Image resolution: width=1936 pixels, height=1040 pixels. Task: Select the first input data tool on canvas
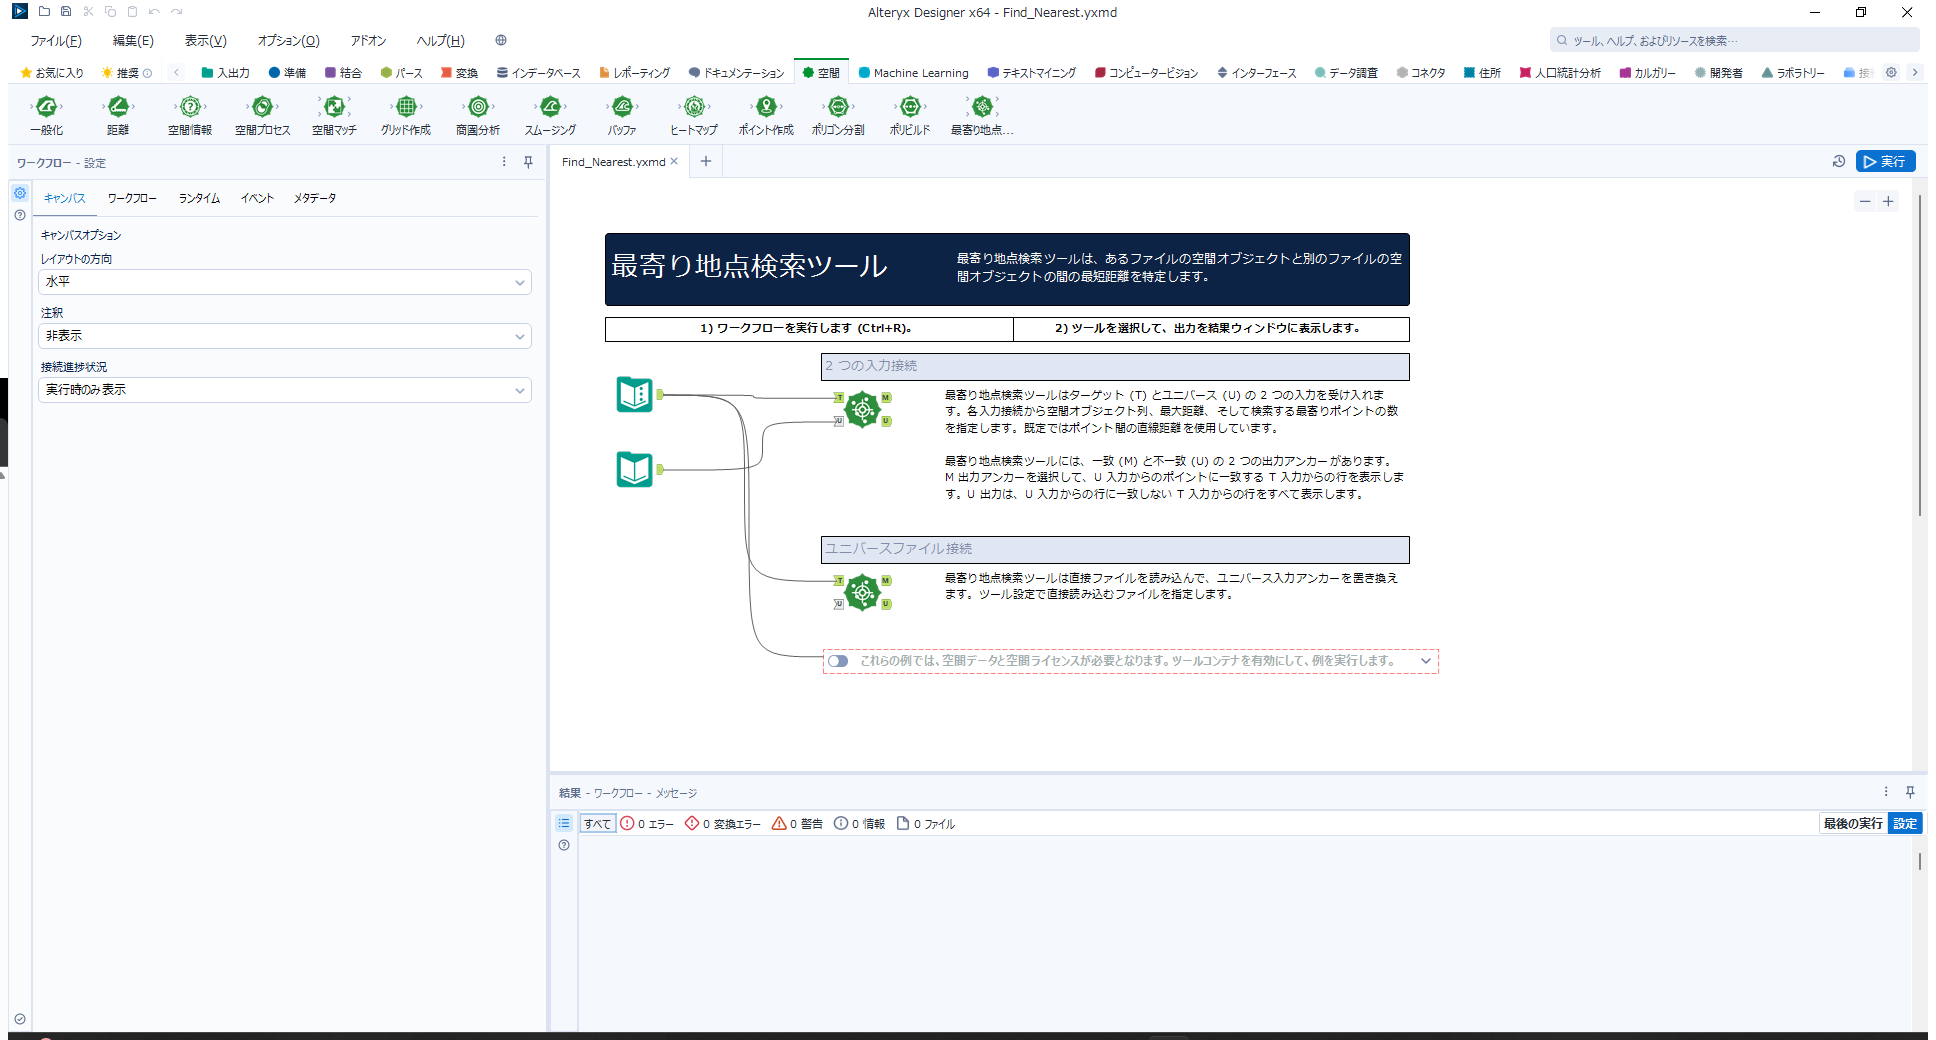[635, 395]
